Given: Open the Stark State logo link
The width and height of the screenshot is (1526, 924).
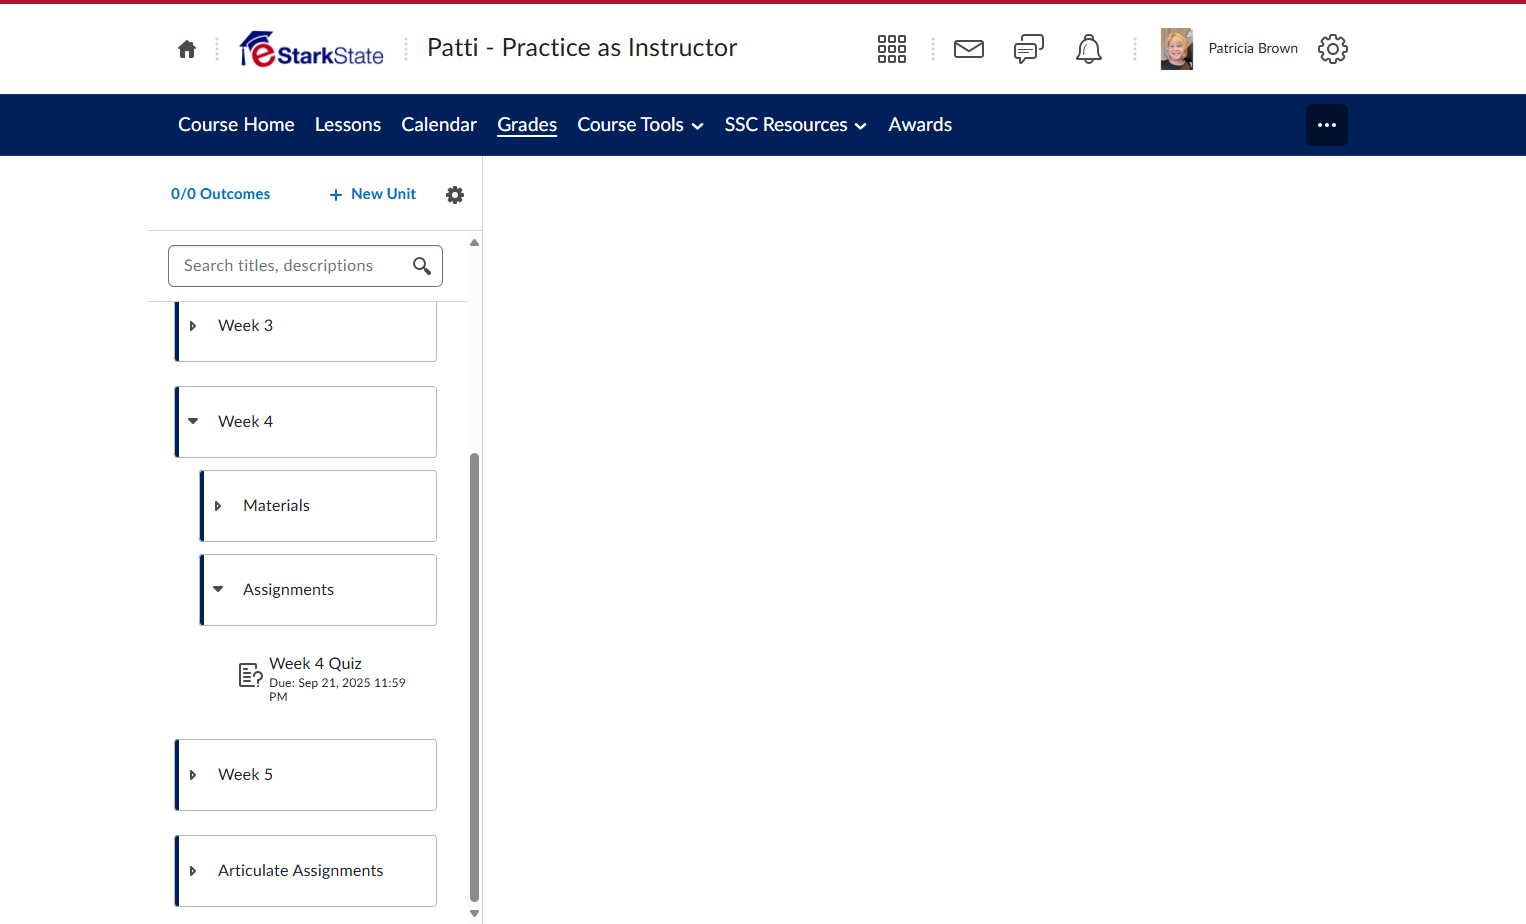Looking at the screenshot, I should (x=312, y=49).
